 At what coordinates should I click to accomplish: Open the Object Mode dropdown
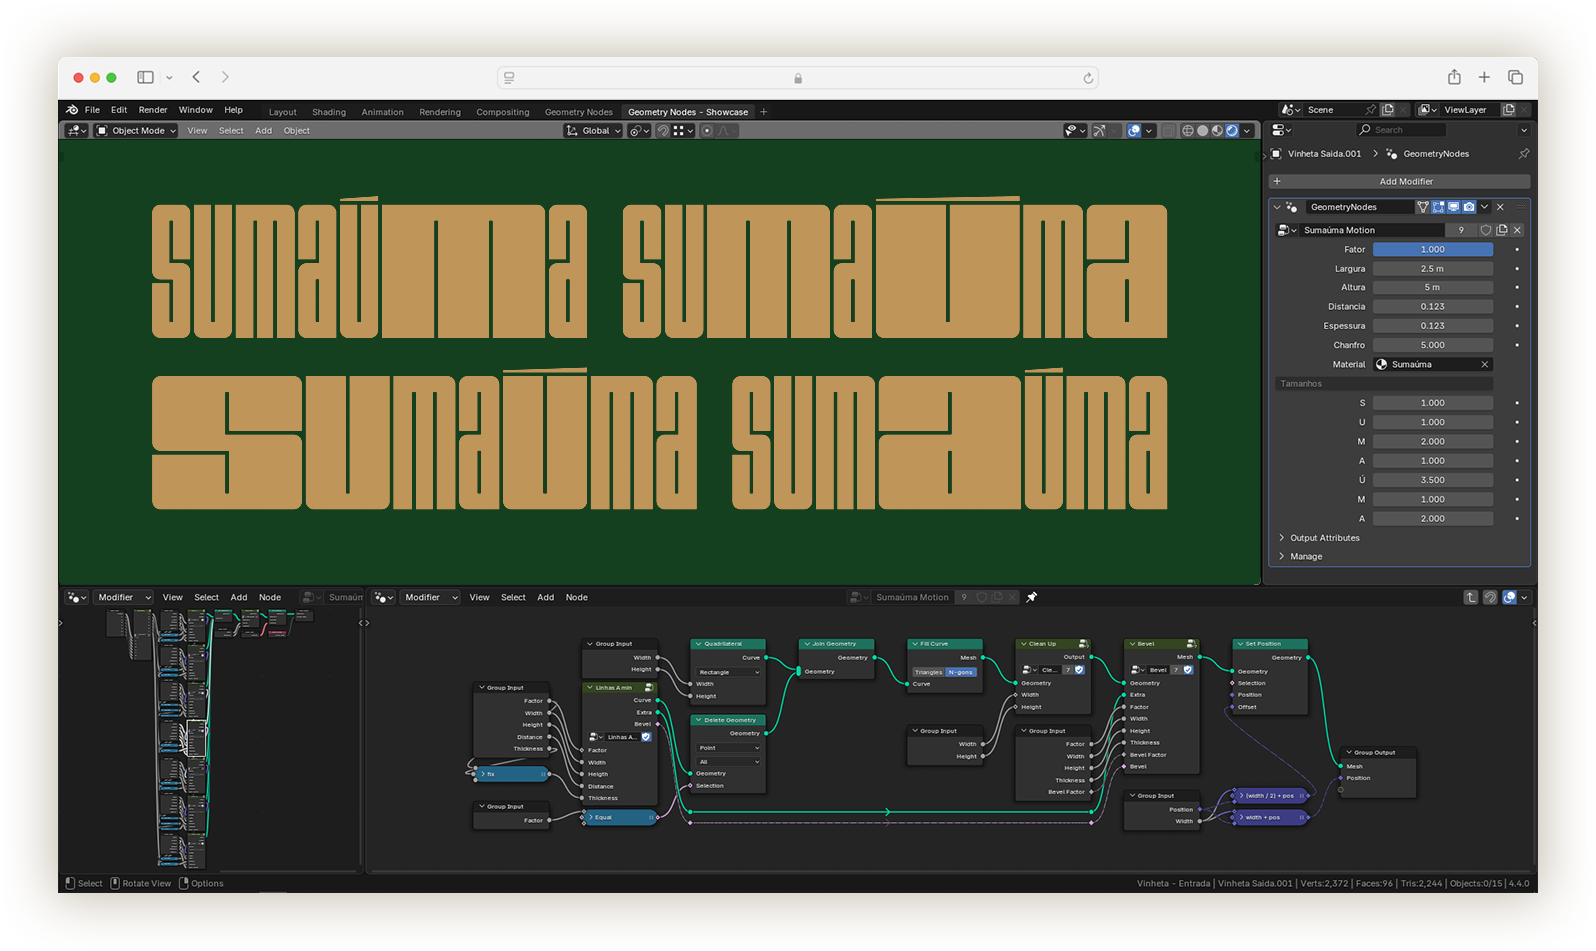[x=137, y=131]
